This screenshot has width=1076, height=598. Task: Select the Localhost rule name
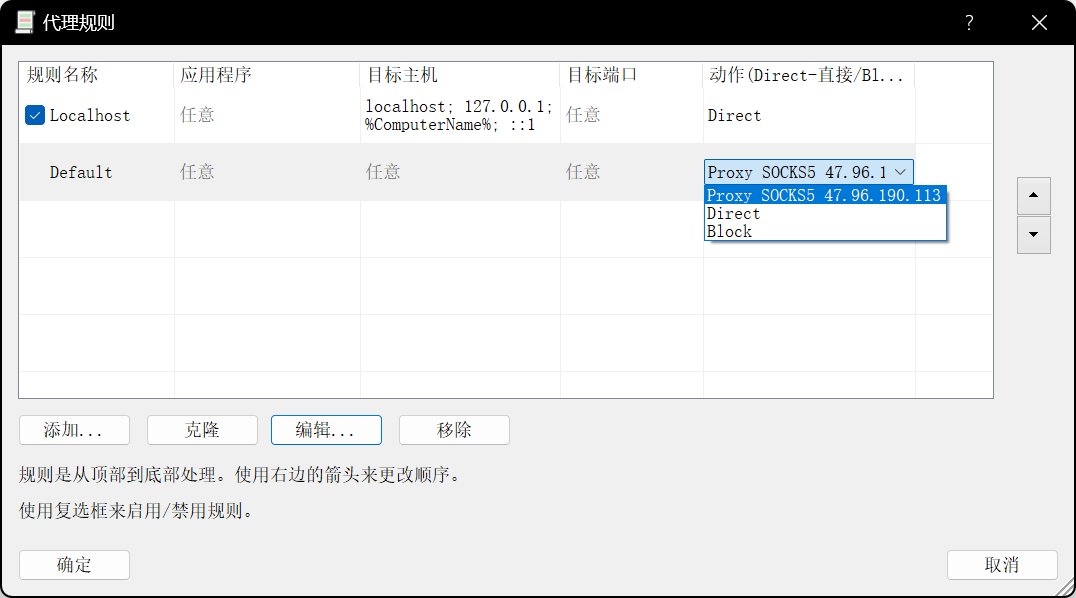point(90,115)
